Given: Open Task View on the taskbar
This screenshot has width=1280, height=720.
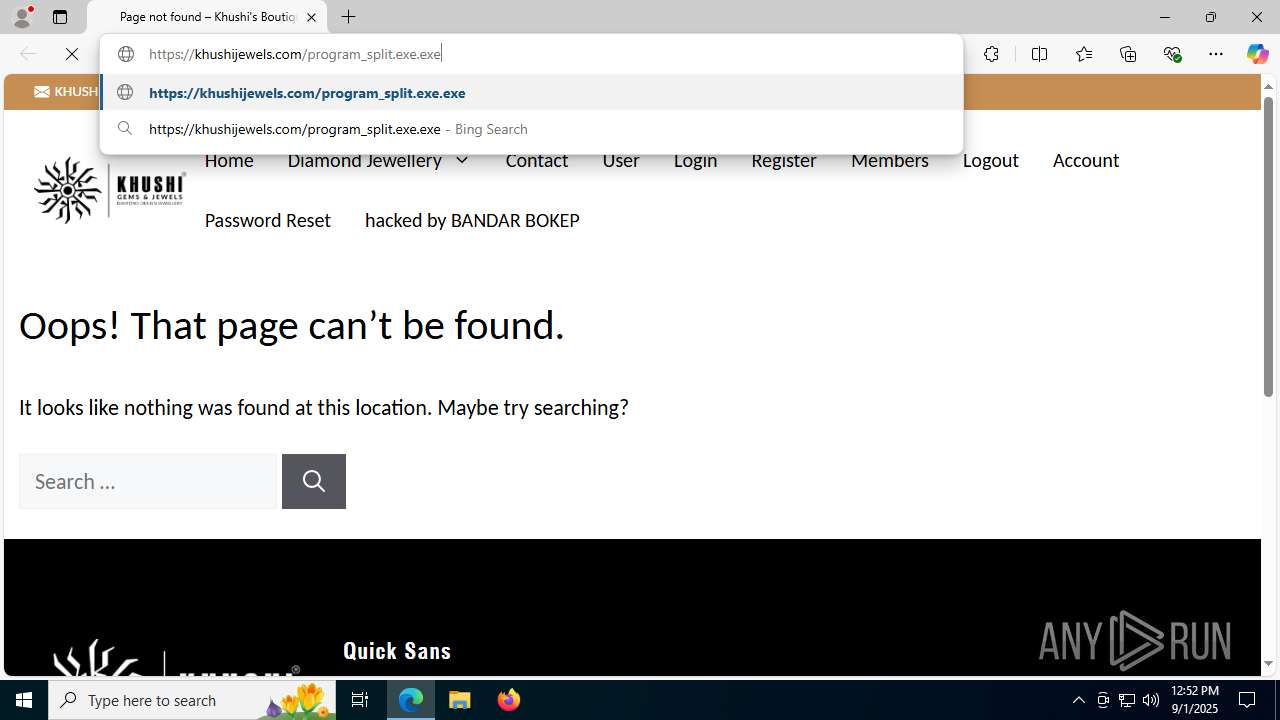Looking at the screenshot, I should point(360,700).
